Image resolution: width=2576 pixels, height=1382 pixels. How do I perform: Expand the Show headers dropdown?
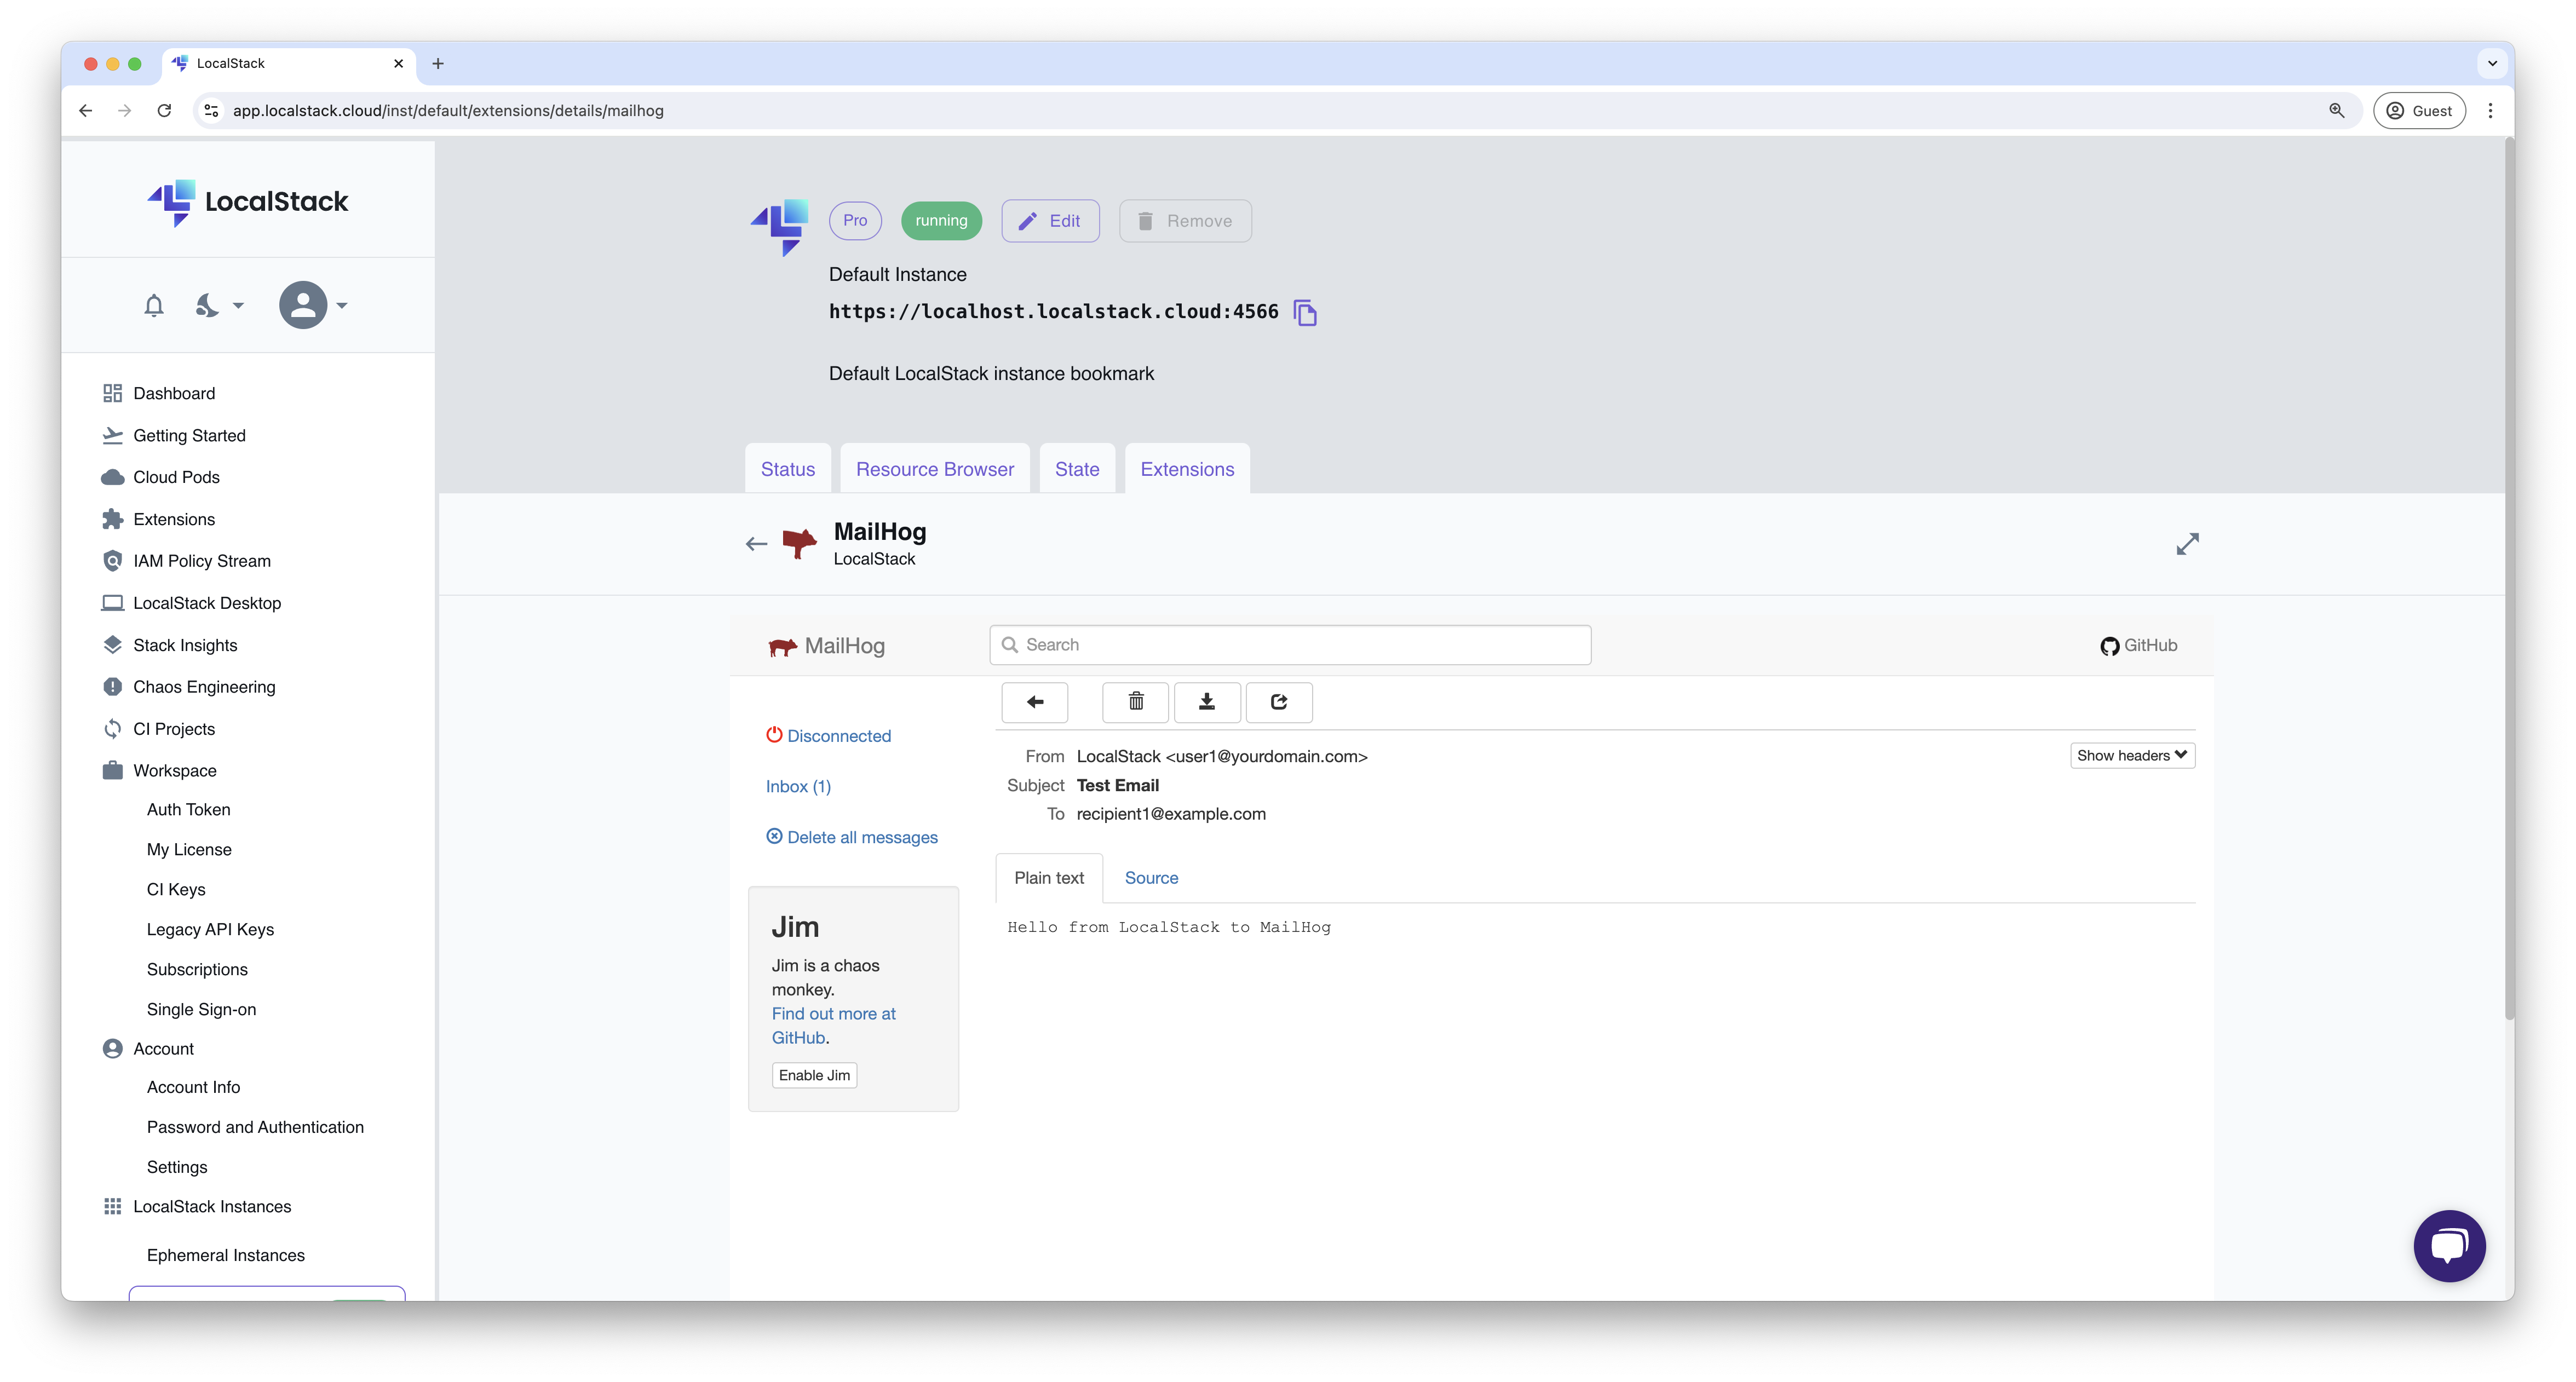click(x=2131, y=755)
